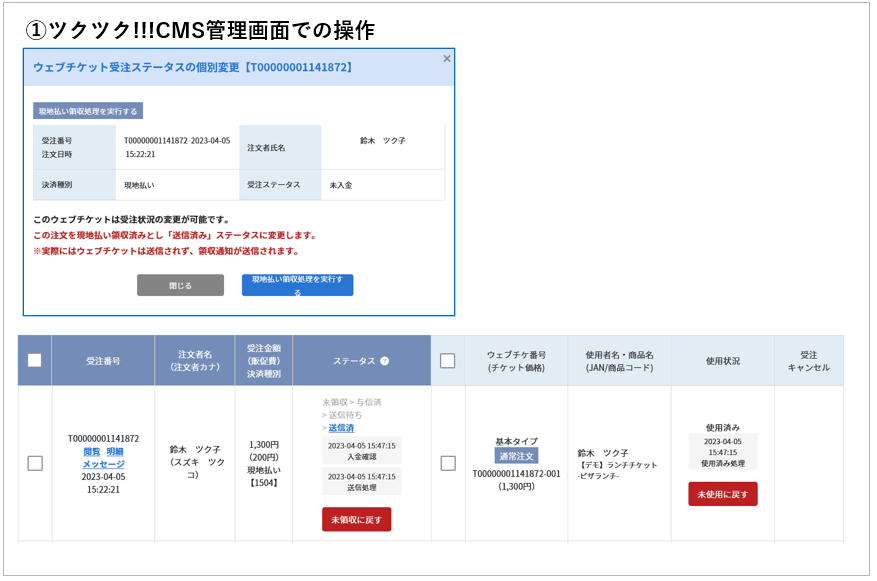Click blue 現地払い領収処理を実行する button beside 閉じる
The image size is (877, 581).
click(x=298, y=285)
